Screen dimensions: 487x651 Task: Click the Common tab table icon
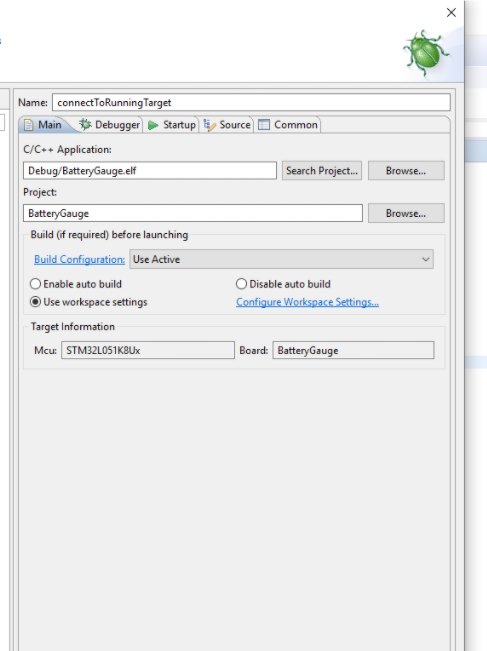pyautogui.click(x=264, y=125)
